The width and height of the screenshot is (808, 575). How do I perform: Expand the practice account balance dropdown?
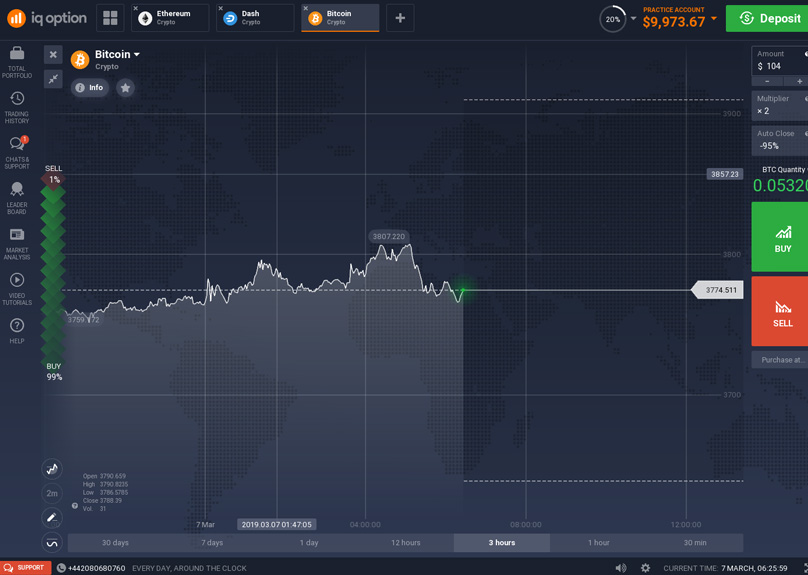714,19
